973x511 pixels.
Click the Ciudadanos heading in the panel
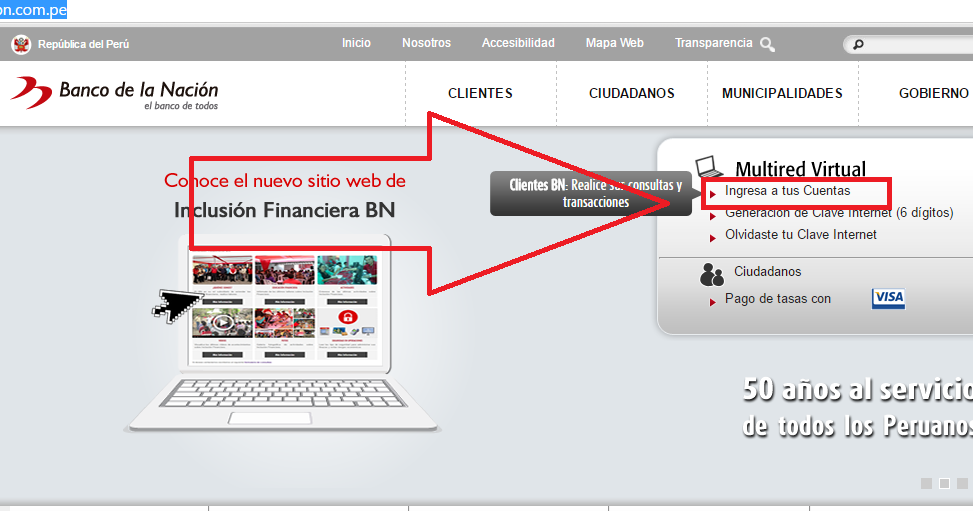(x=768, y=271)
